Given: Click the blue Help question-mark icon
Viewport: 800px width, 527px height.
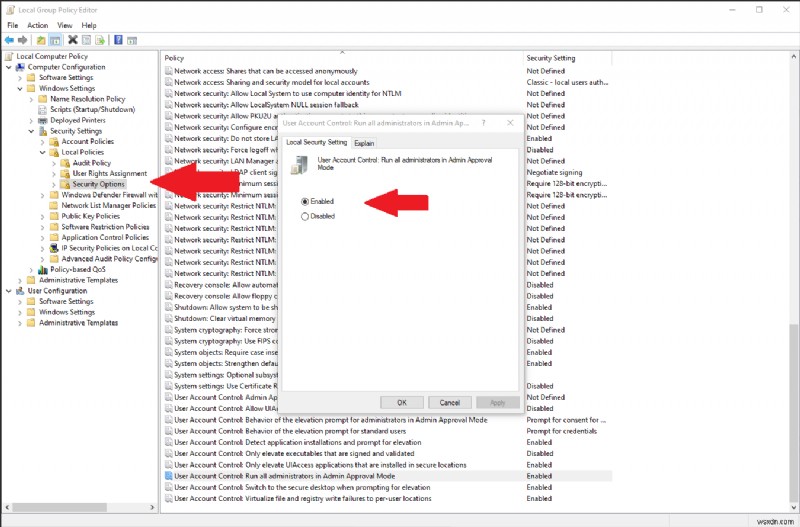Looking at the screenshot, I should pyautogui.click(x=118, y=40).
